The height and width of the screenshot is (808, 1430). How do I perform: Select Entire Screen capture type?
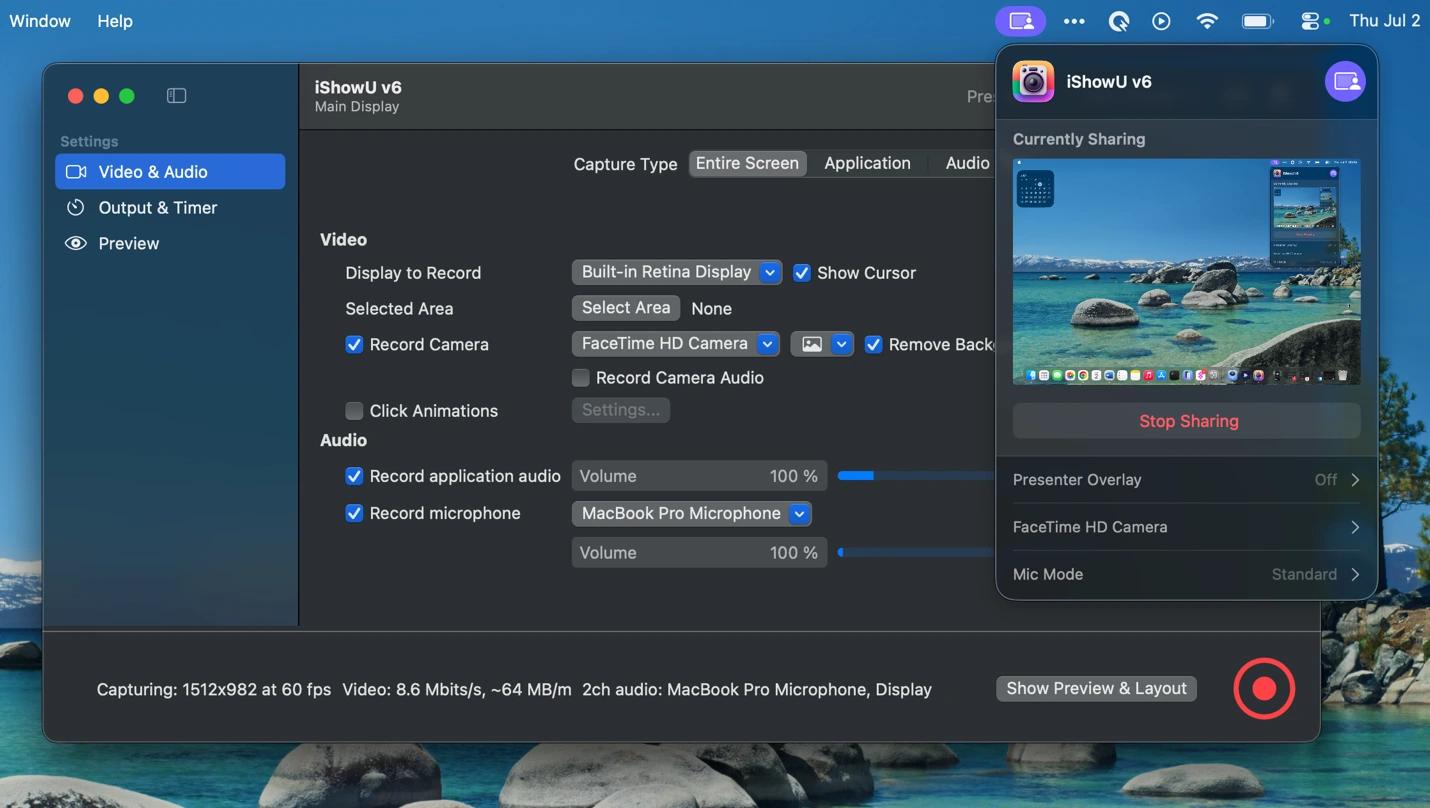click(x=747, y=163)
